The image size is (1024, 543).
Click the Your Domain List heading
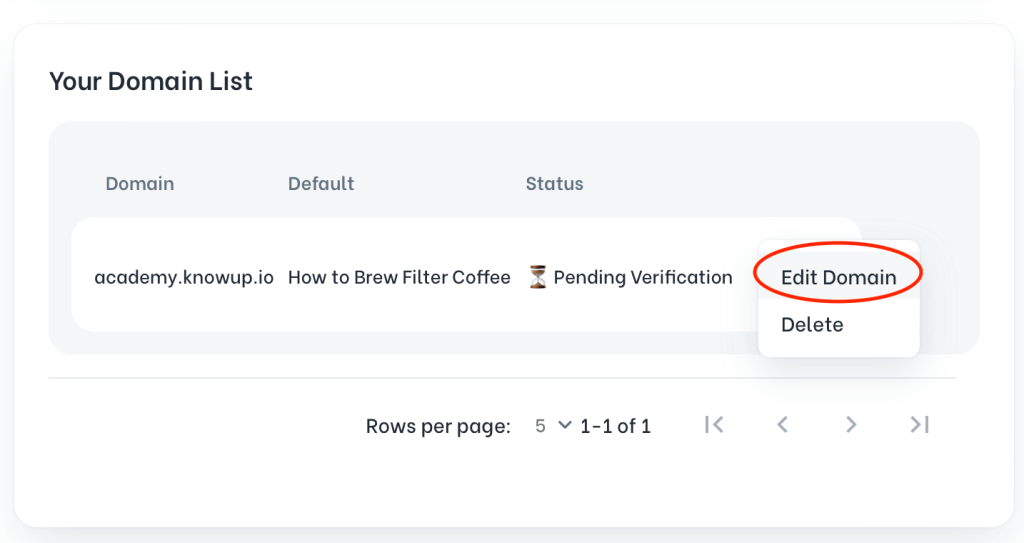(x=151, y=81)
